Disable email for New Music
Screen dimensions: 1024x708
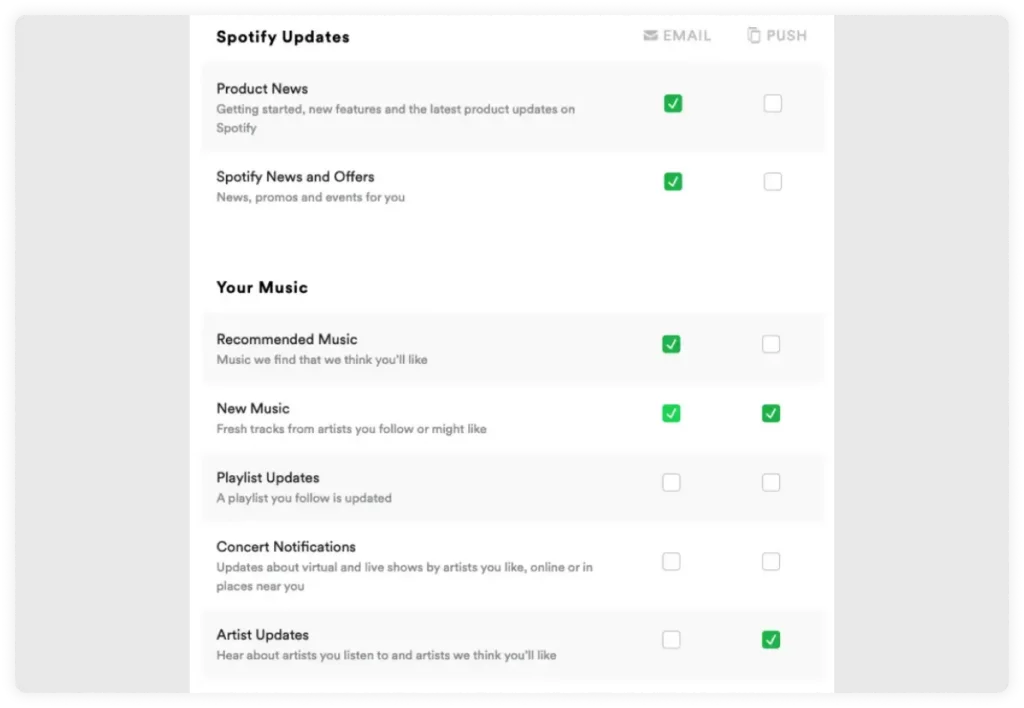pos(671,413)
